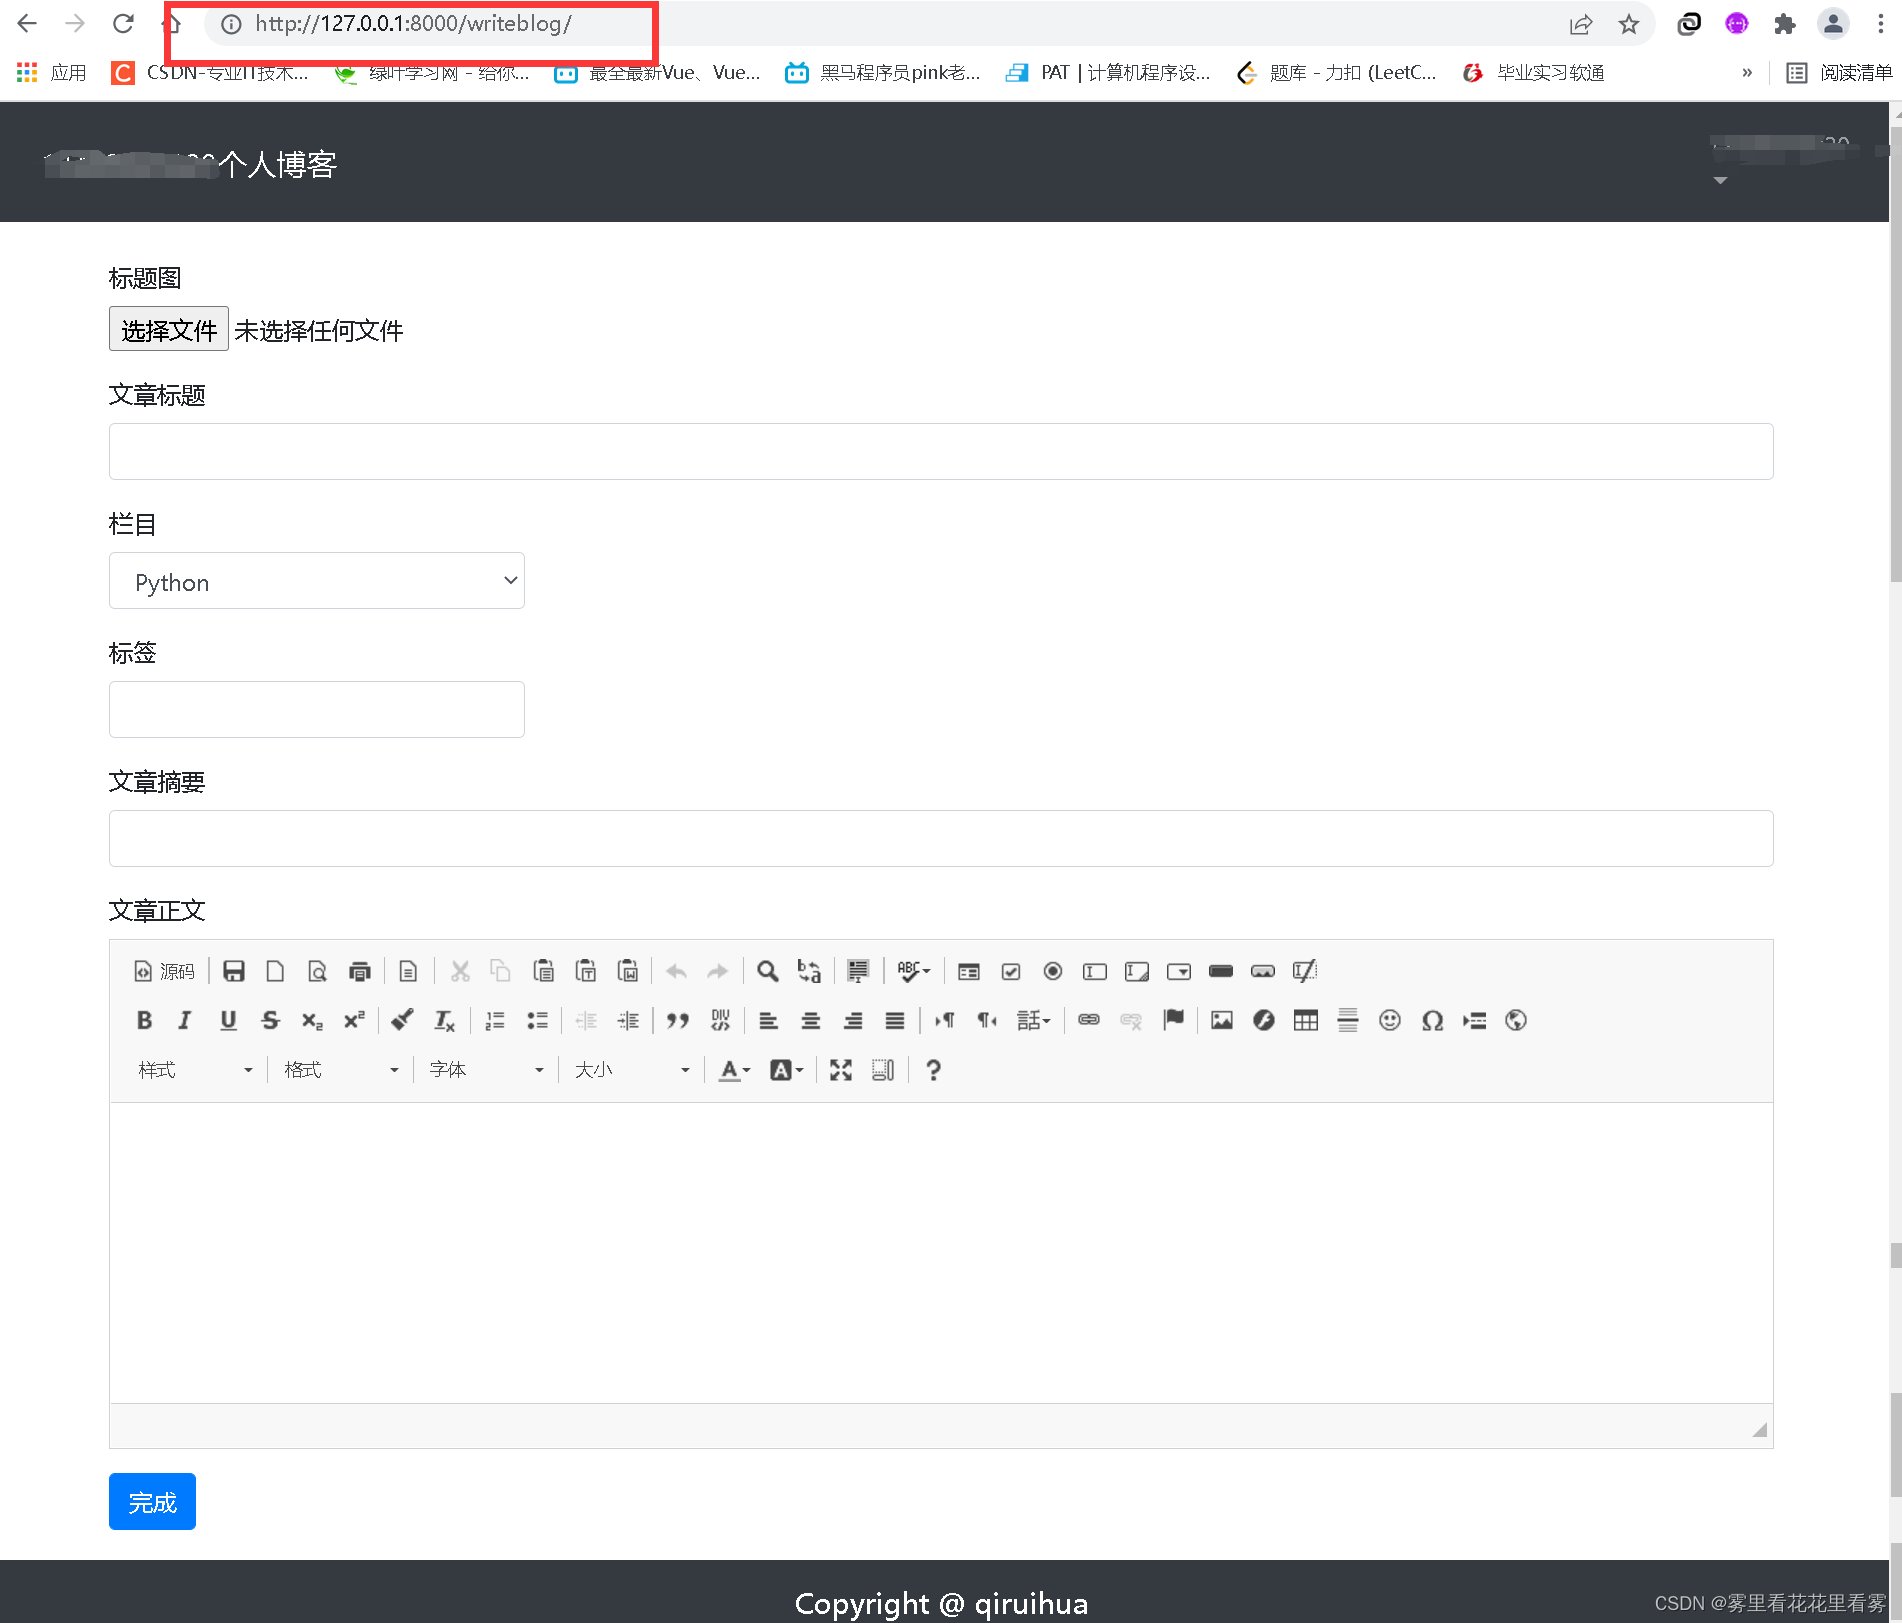Insert a textarea field icon
The height and width of the screenshot is (1623, 1902).
click(x=1137, y=971)
